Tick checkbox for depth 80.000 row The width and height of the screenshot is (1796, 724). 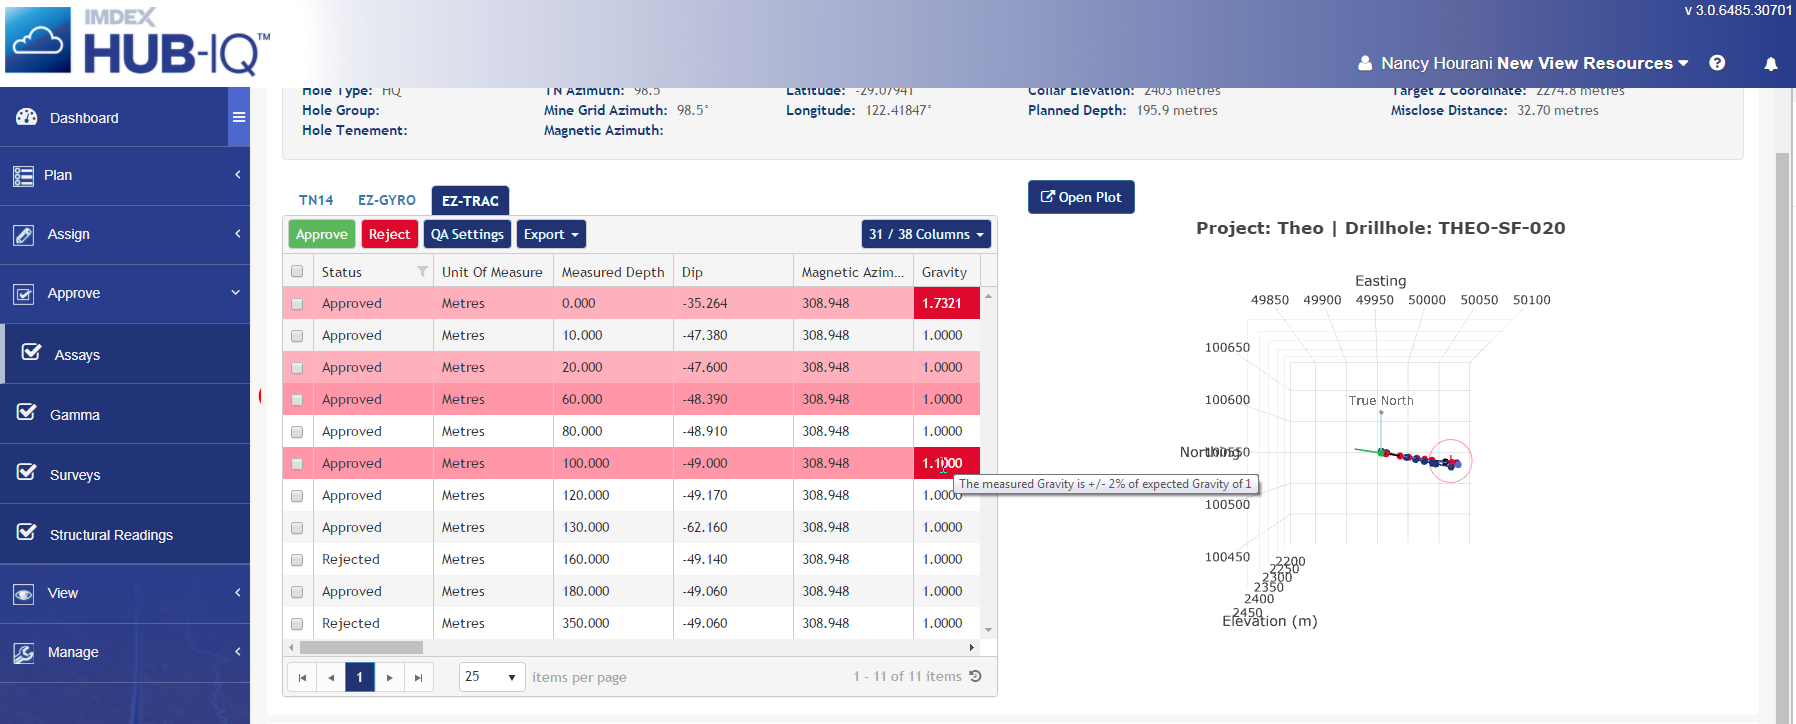coord(297,432)
